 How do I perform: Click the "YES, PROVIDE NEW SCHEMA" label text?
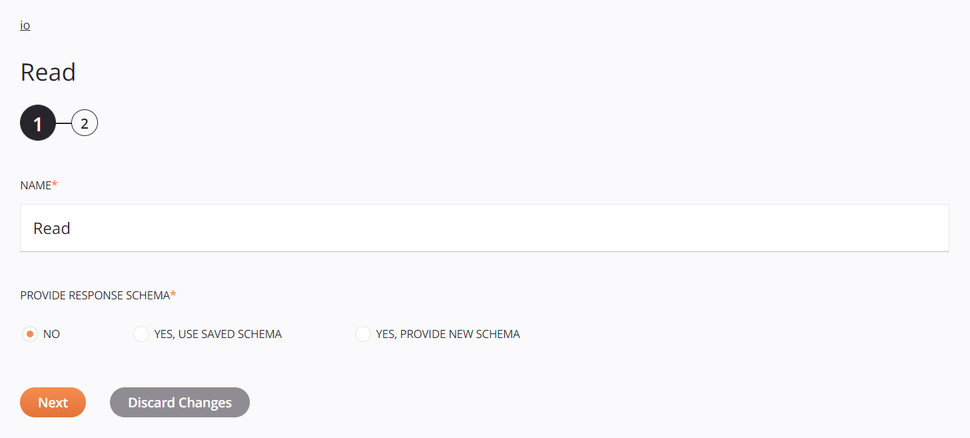click(x=447, y=334)
